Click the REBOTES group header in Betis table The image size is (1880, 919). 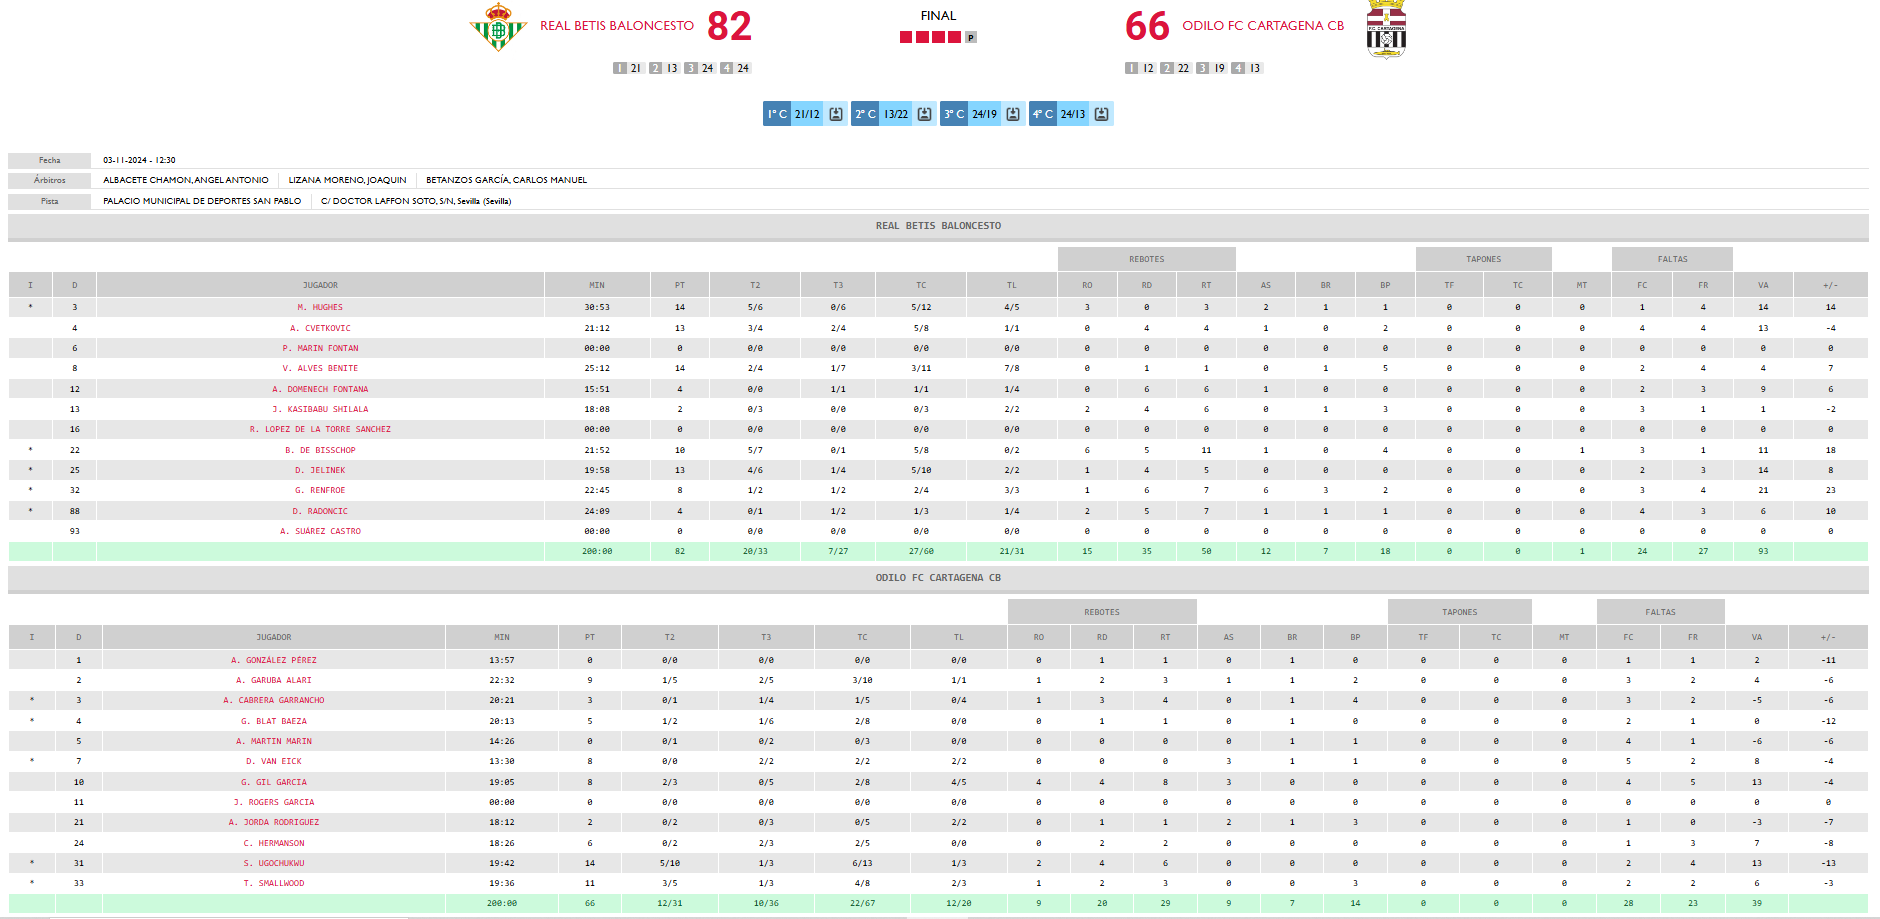[1147, 259]
